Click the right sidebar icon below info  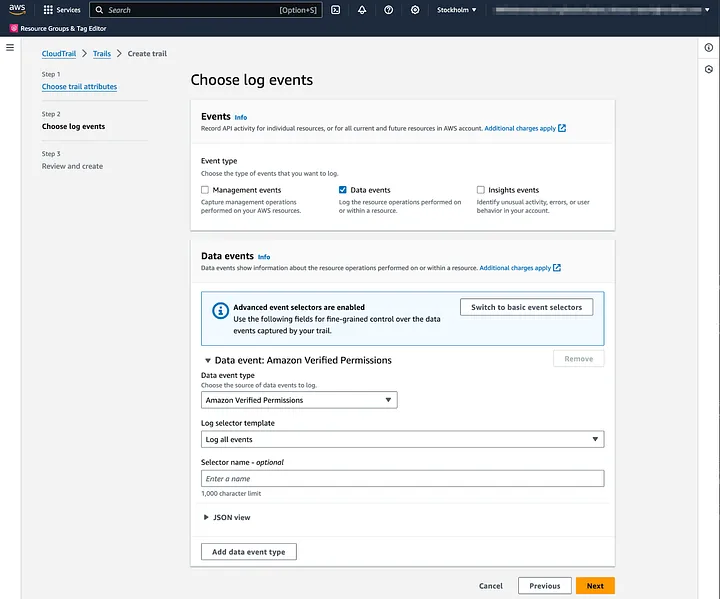(x=709, y=69)
